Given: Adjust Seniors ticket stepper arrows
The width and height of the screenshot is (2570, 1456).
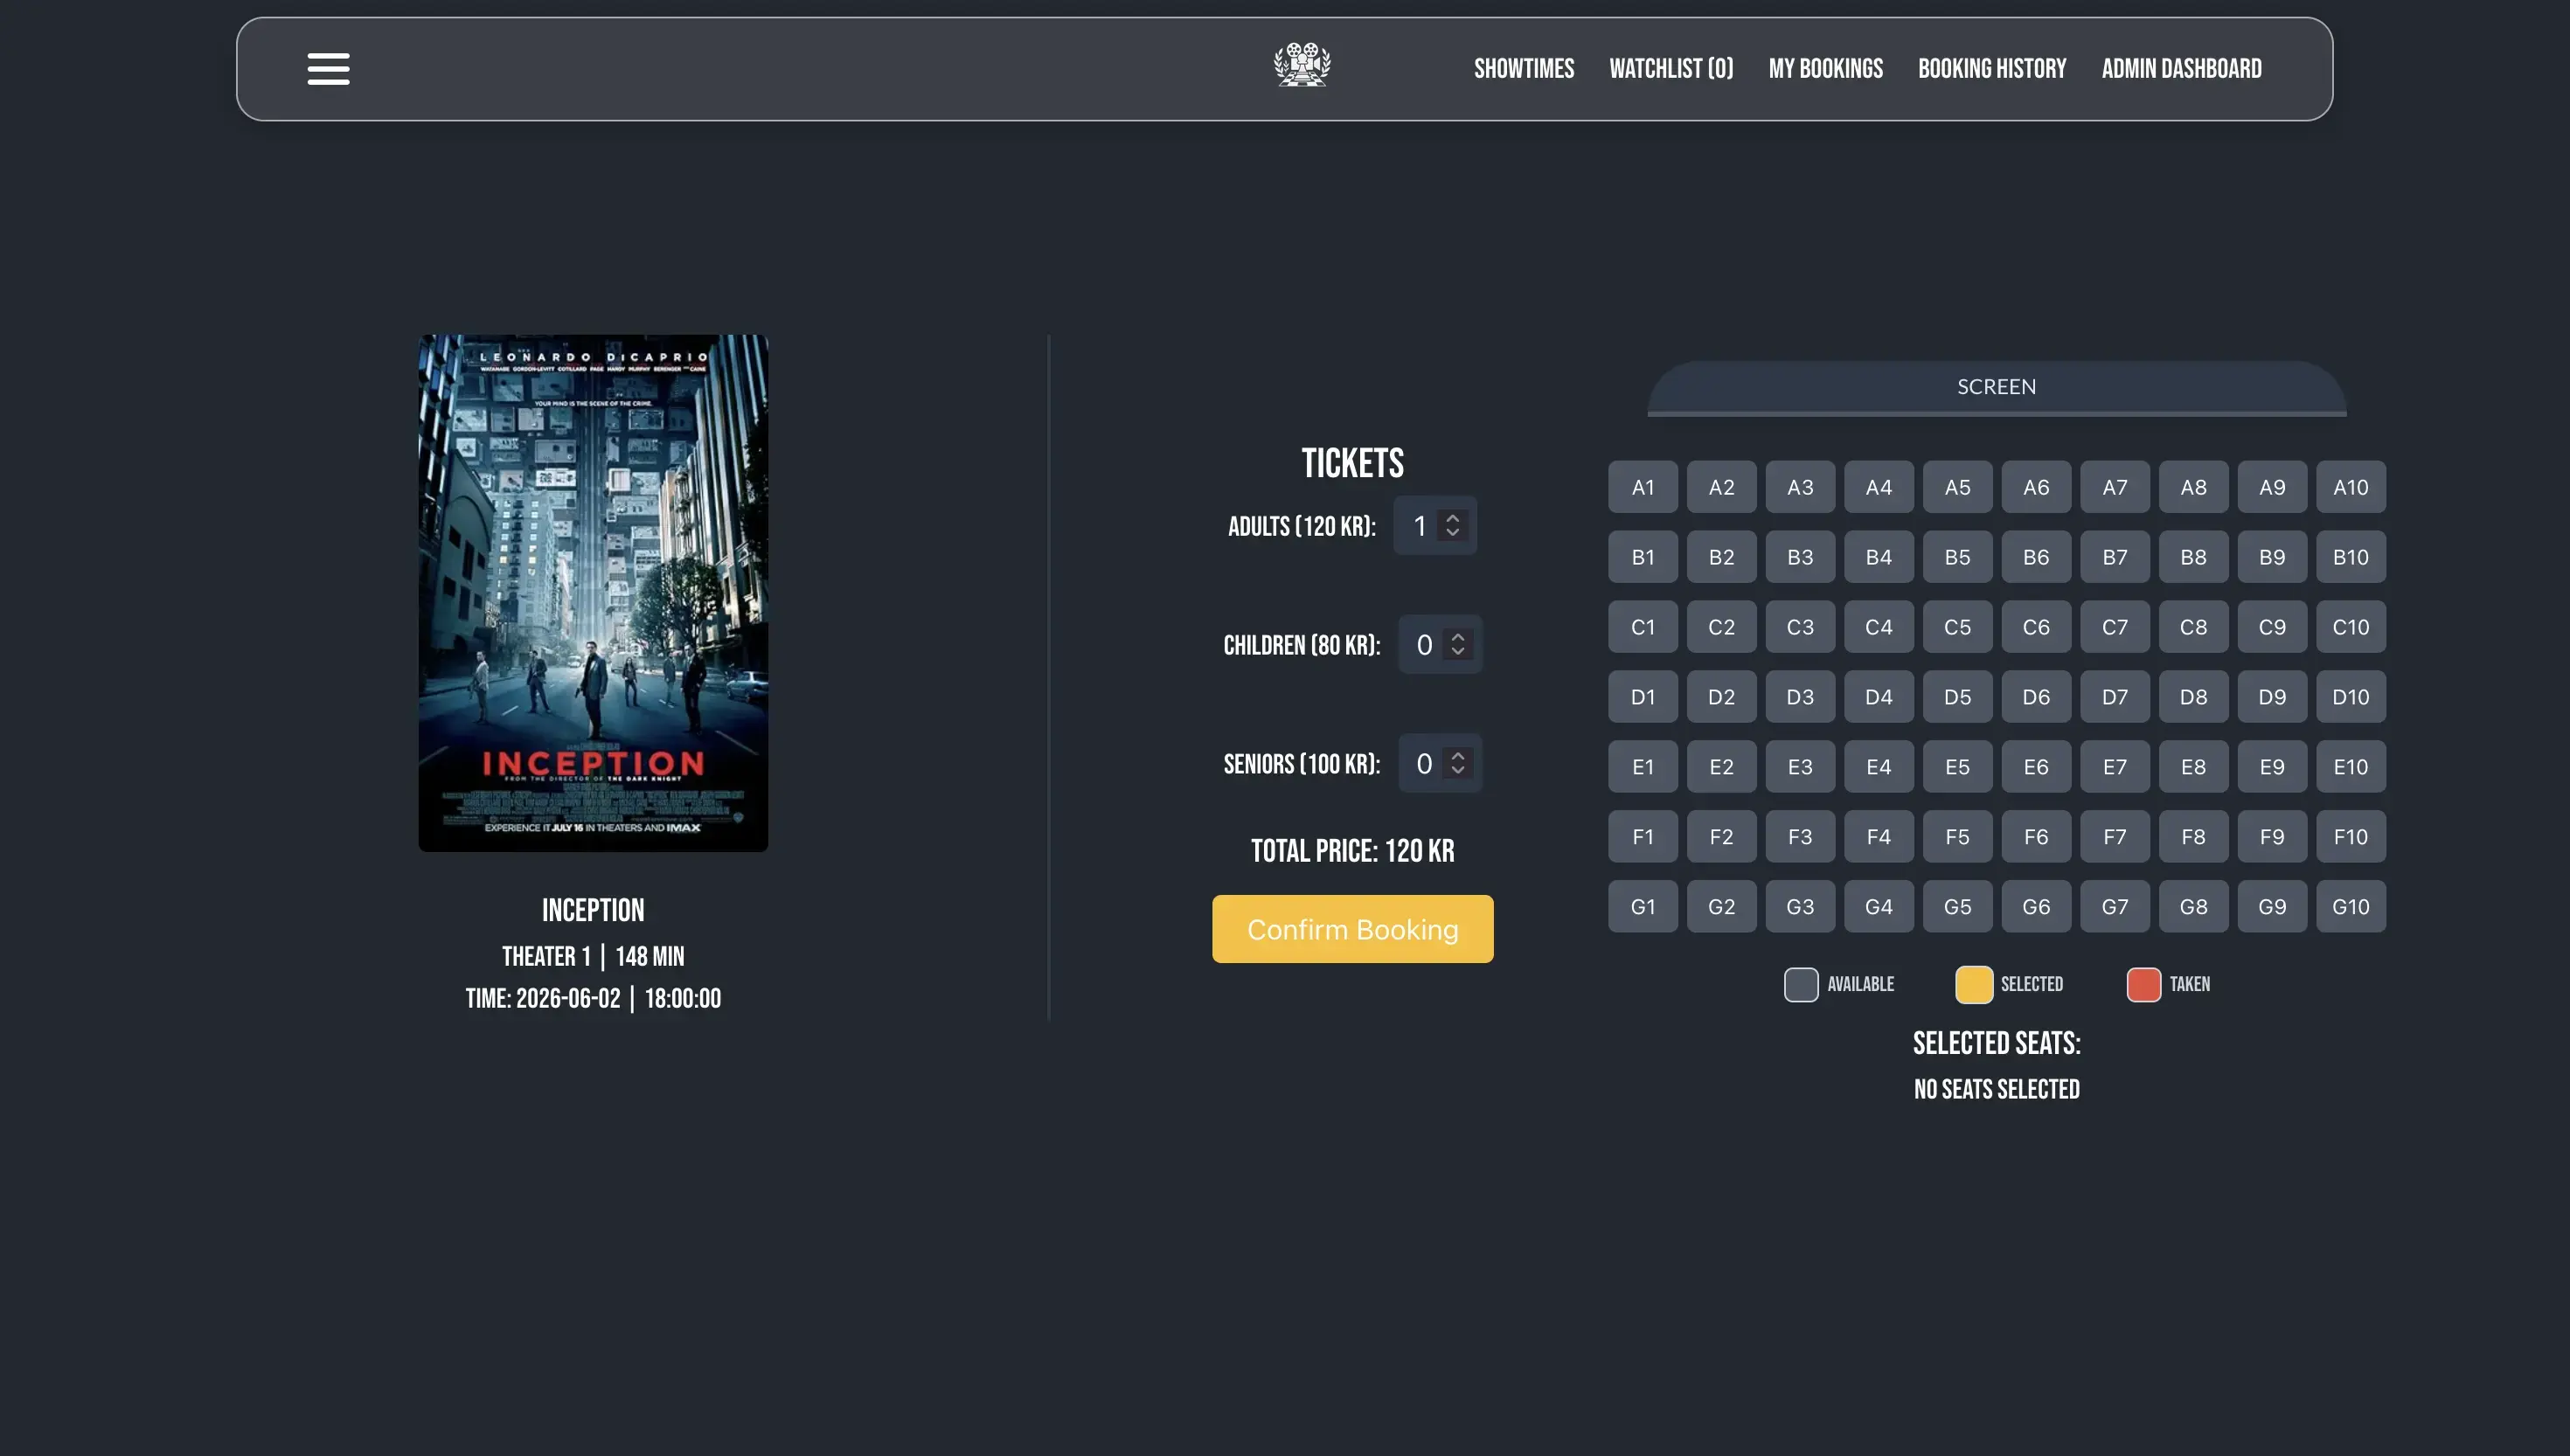Looking at the screenshot, I should click(x=1457, y=763).
